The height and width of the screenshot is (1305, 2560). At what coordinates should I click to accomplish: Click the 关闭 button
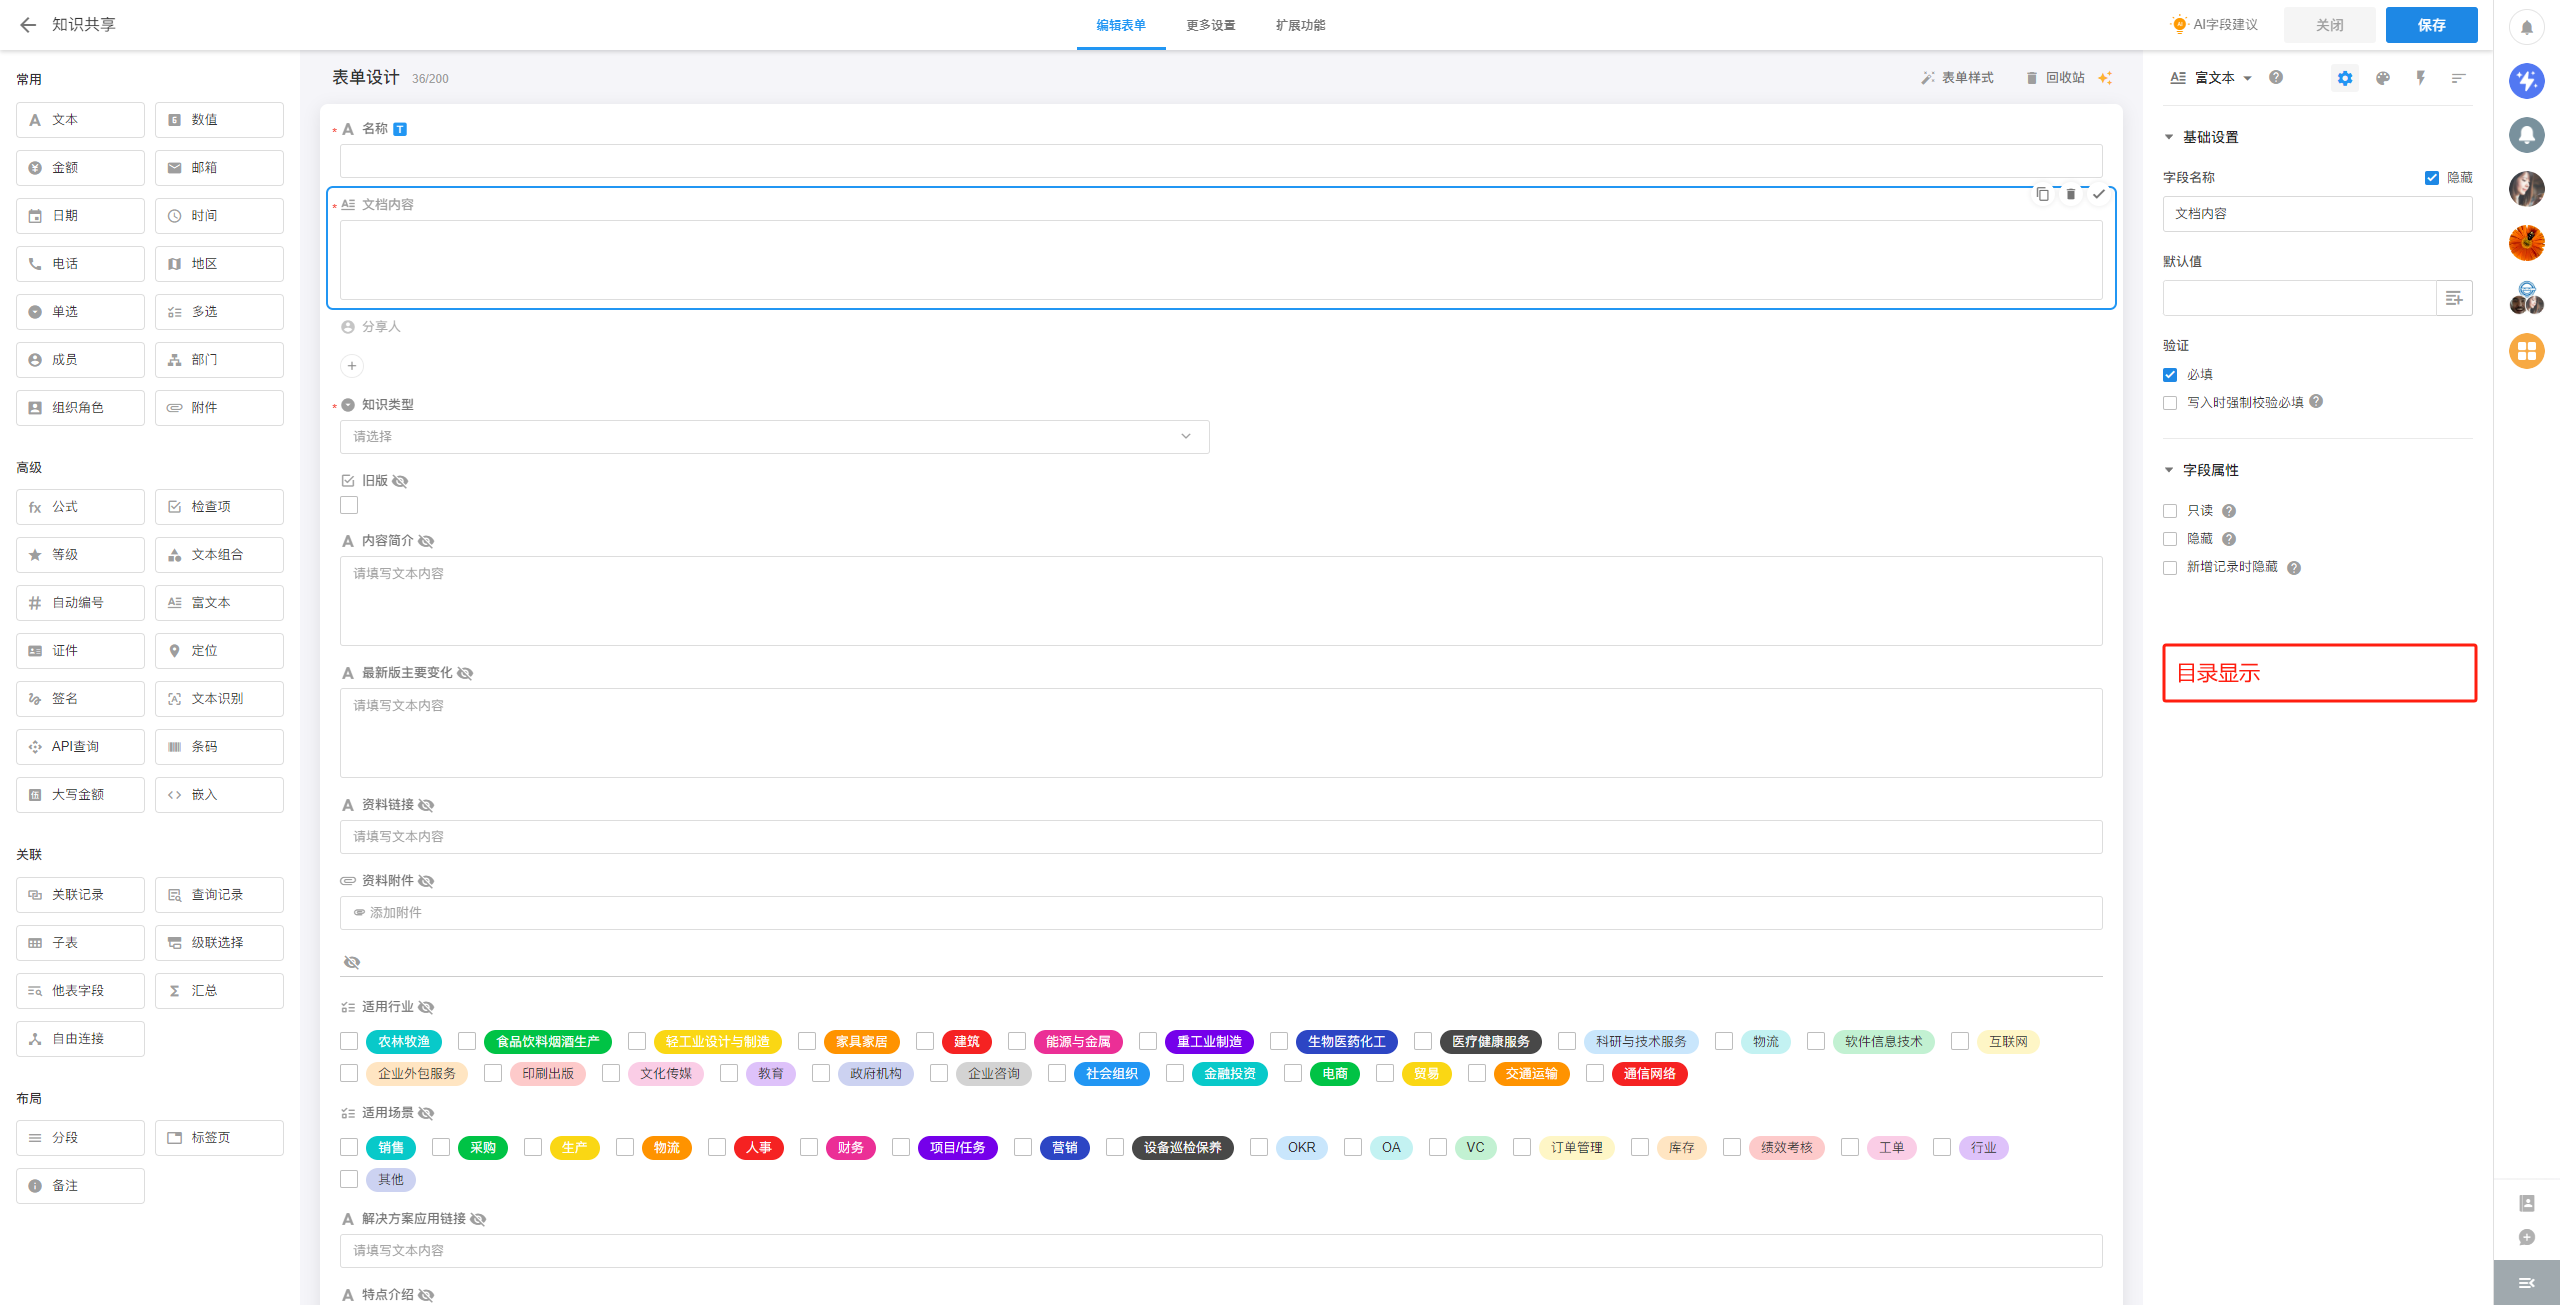pyautogui.click(x=2329, y=25)
